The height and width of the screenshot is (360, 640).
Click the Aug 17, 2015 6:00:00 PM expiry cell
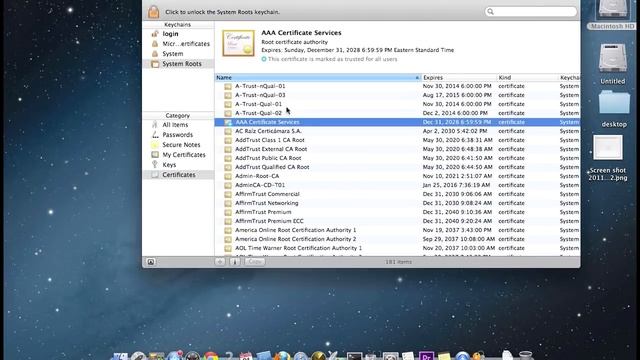tap(457, 95)
